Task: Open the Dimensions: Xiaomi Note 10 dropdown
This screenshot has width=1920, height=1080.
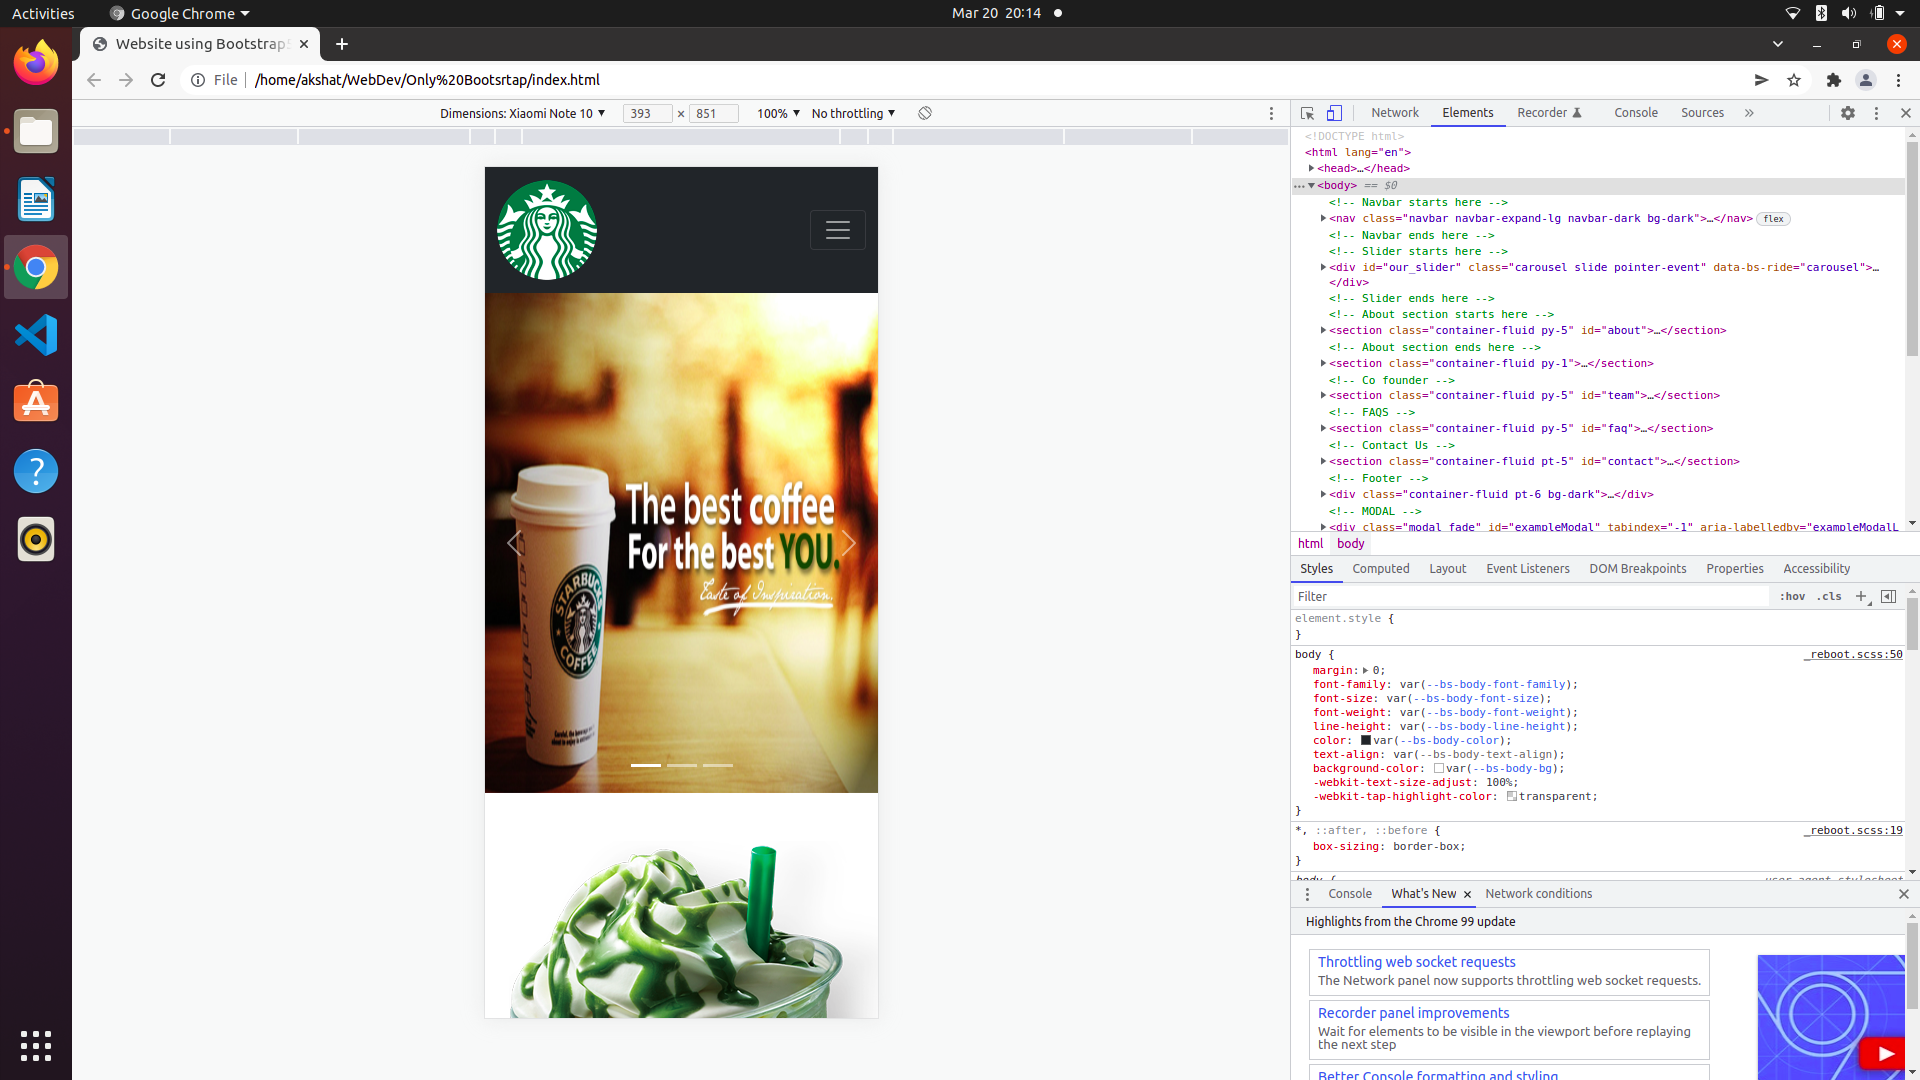Action: click(522, 113)
